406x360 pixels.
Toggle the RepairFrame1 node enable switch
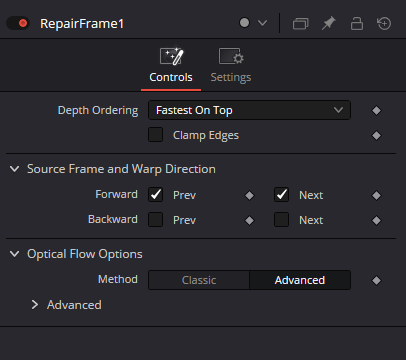pos(18,23)
